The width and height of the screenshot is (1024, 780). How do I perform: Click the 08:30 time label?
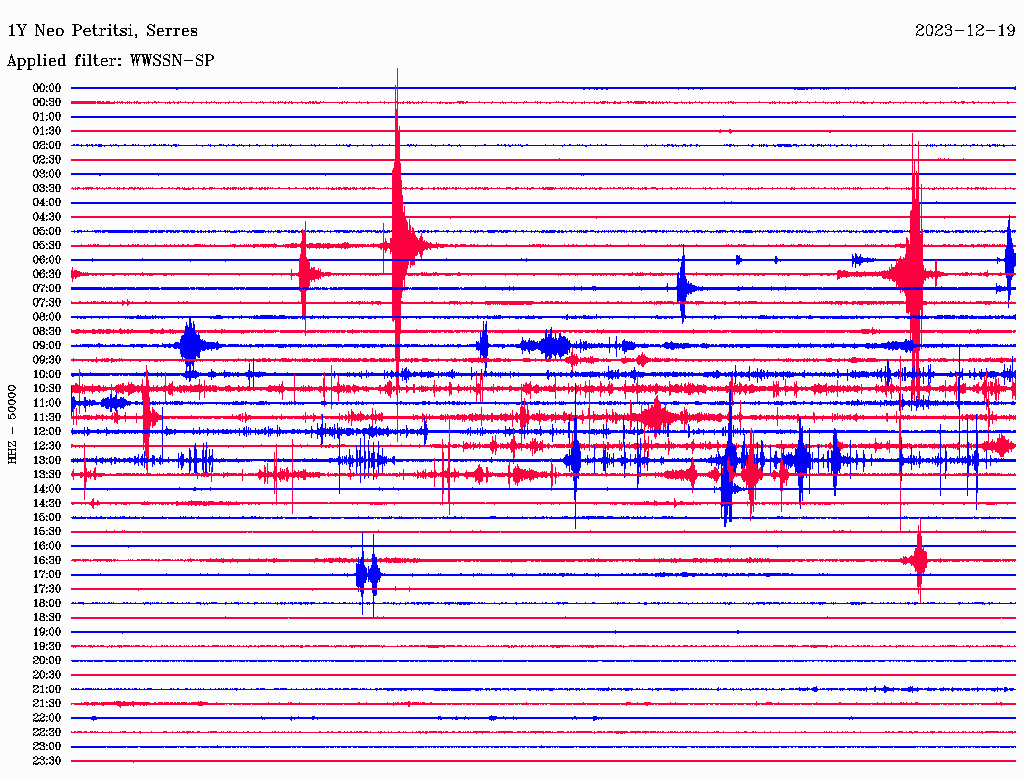47,332
